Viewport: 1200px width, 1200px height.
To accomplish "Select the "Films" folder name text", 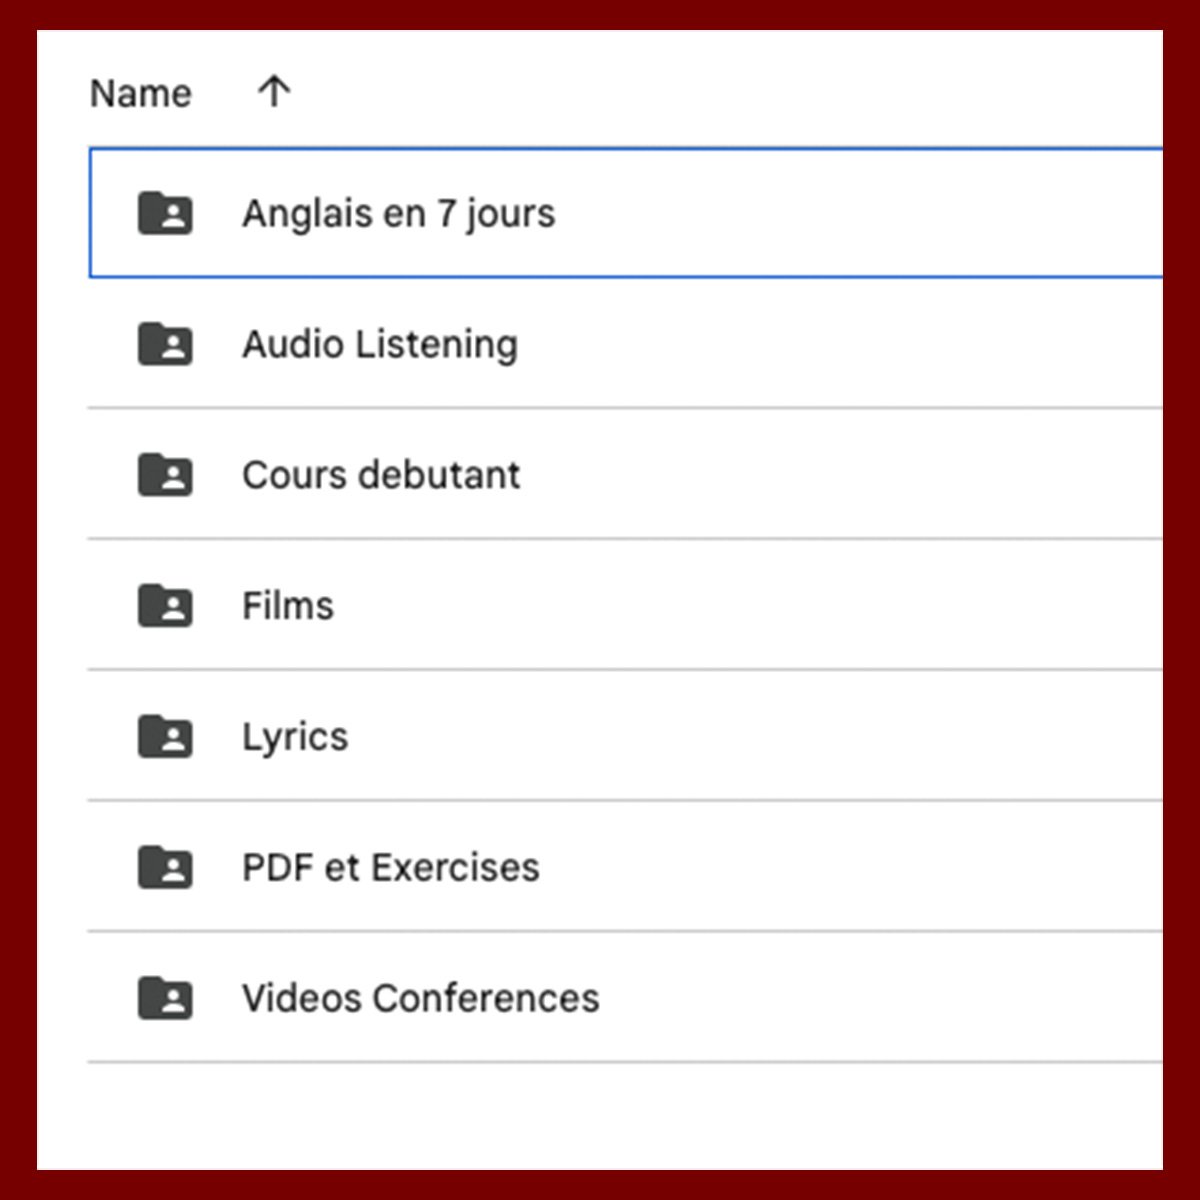I will (x=288, y=606).
